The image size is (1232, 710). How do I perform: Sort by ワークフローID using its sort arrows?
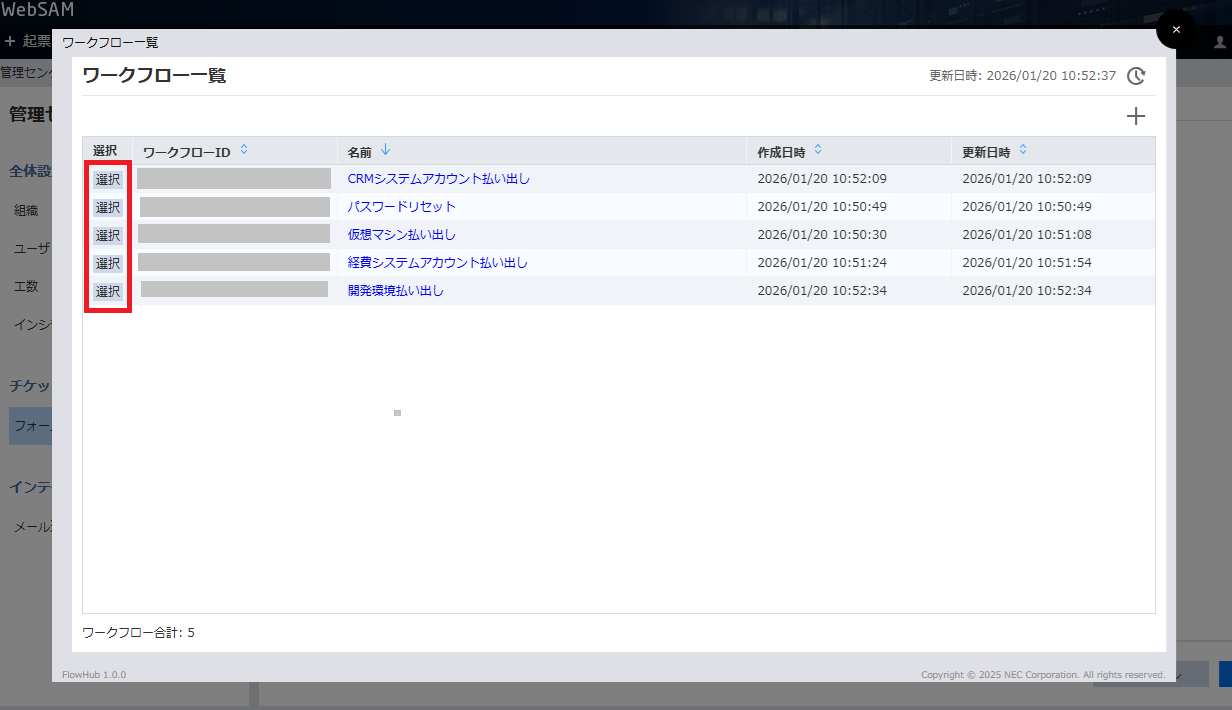(244, 150)
